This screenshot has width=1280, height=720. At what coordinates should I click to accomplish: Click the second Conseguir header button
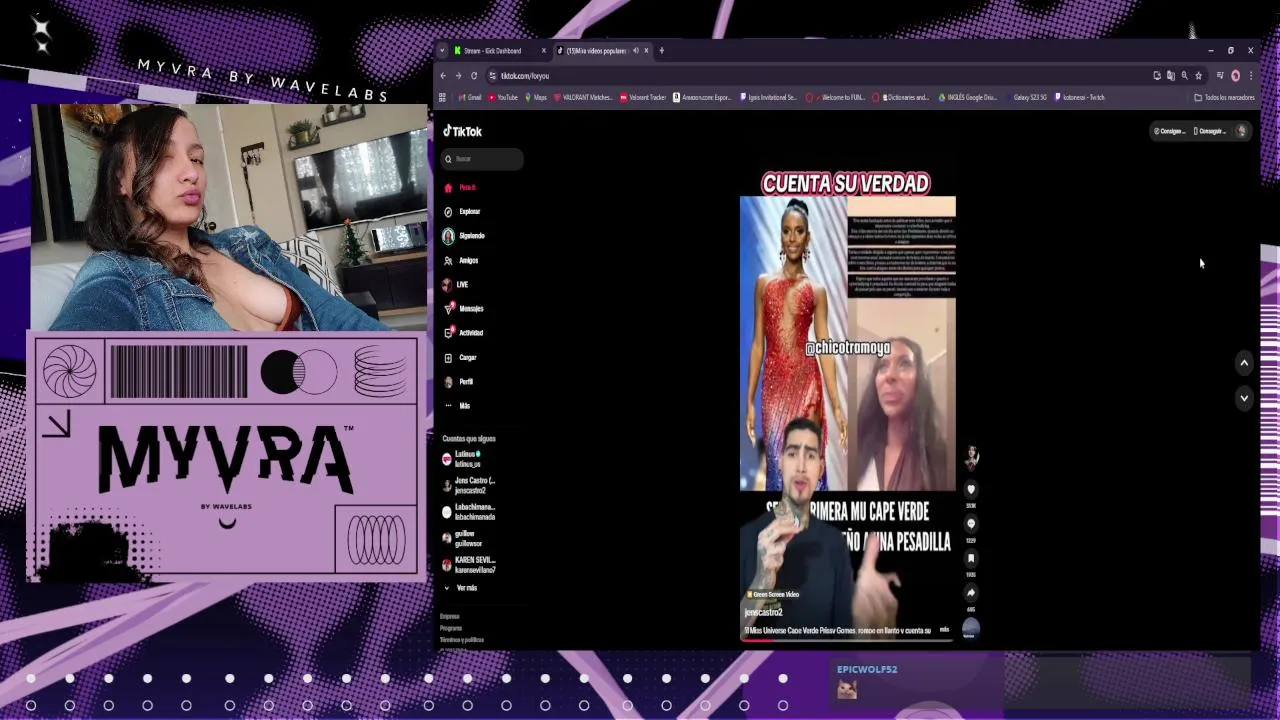pos(1209,131)
